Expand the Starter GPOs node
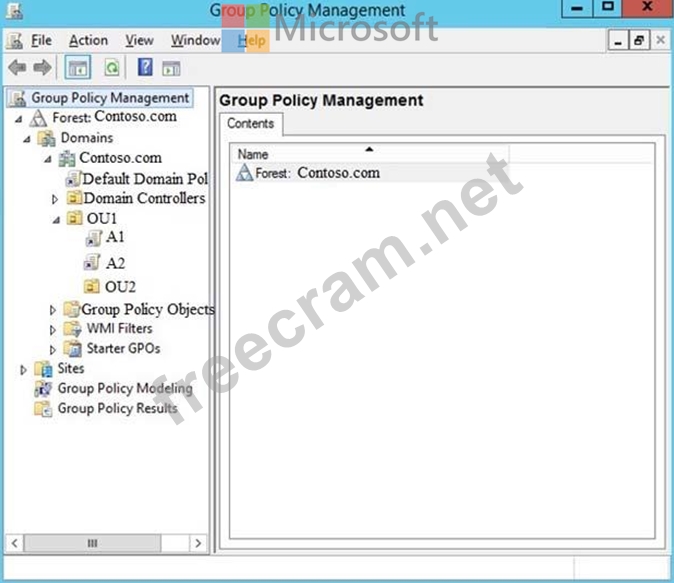The width and height of the screenshot is (674, 583). 52,350
